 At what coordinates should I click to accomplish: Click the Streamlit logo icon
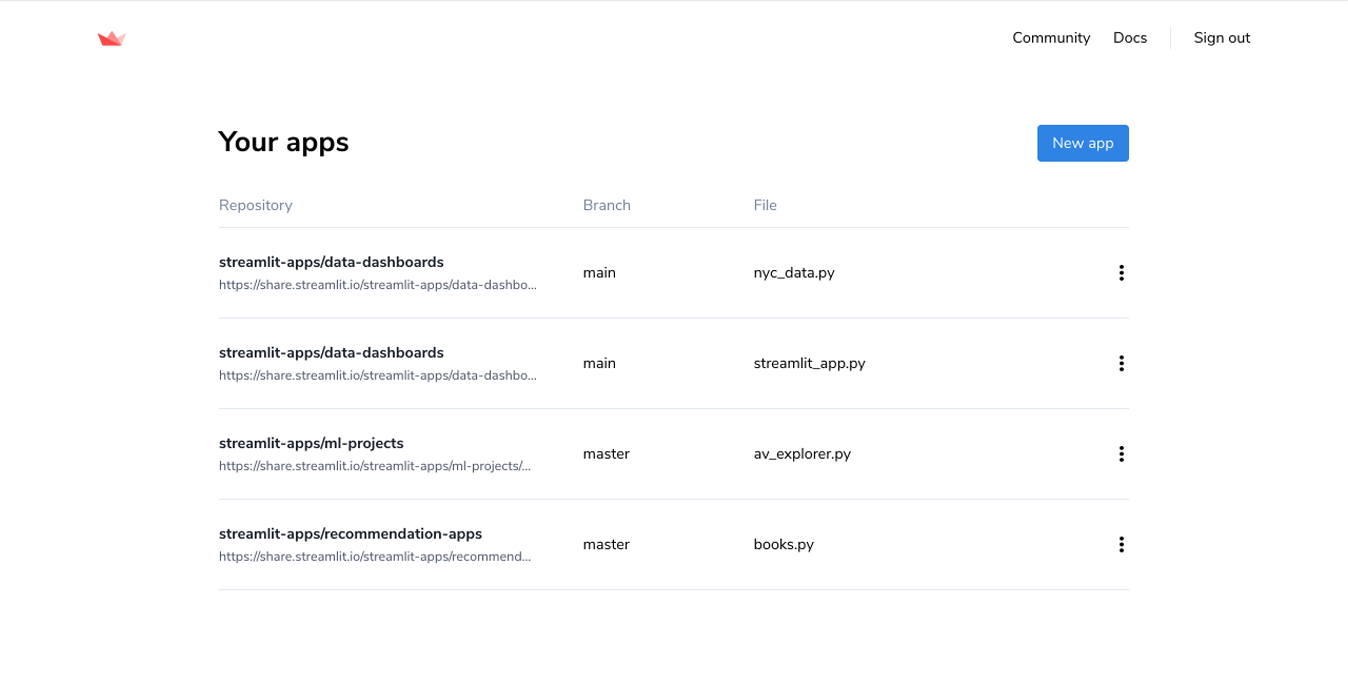[111, 38]
